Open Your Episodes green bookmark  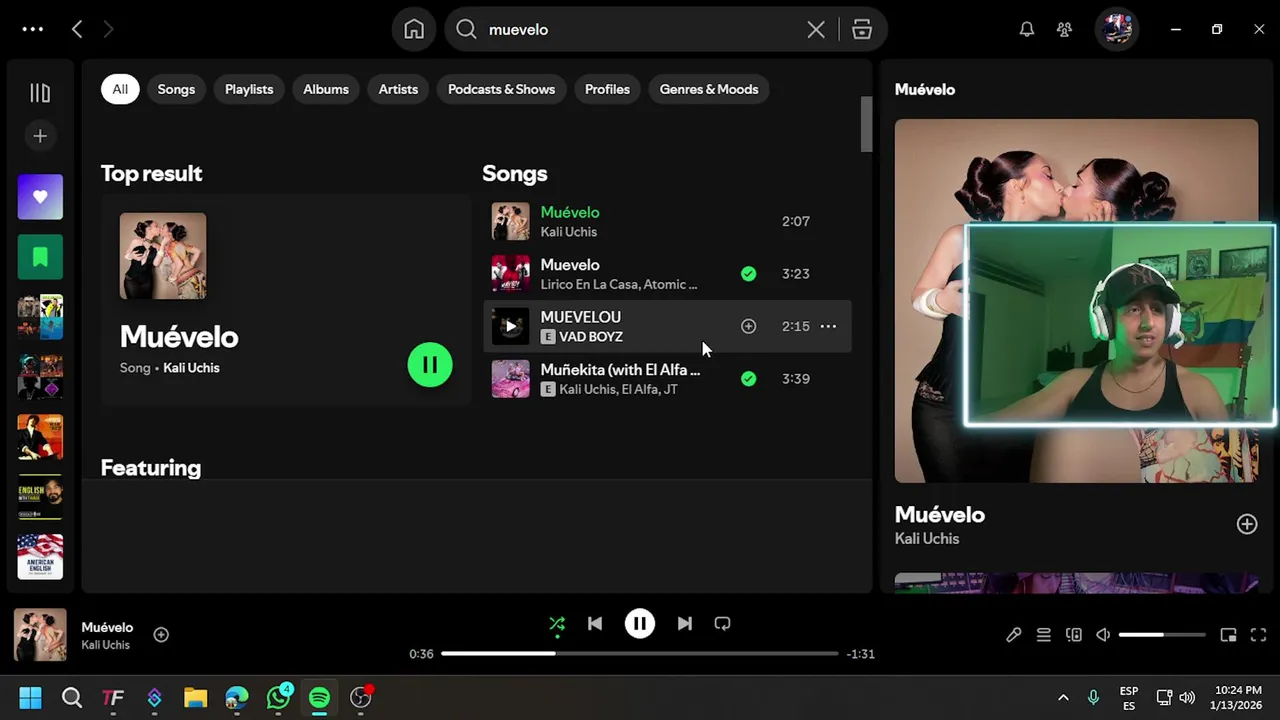(x=40, y=257)
